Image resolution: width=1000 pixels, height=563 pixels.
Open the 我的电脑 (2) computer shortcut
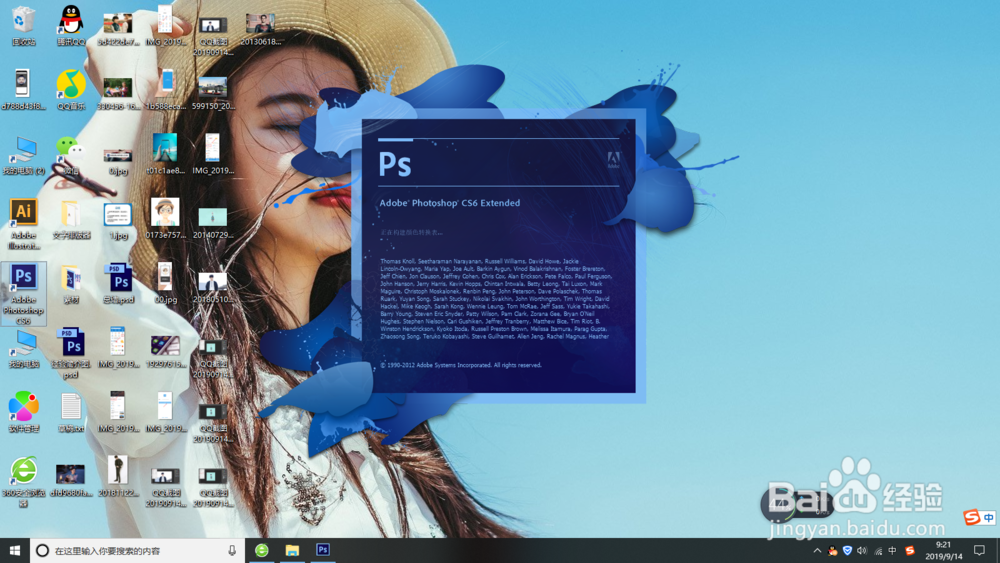tap(24, 155)
